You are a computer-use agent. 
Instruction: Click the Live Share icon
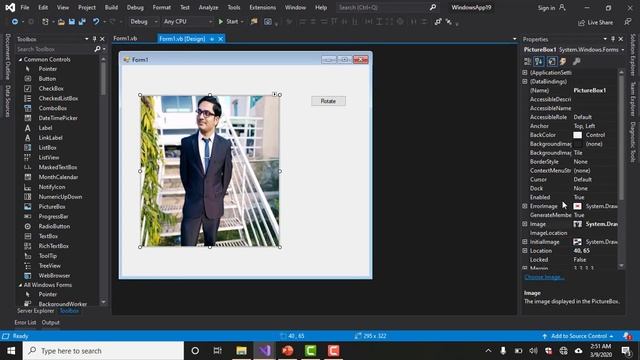[x=581, y=22]
